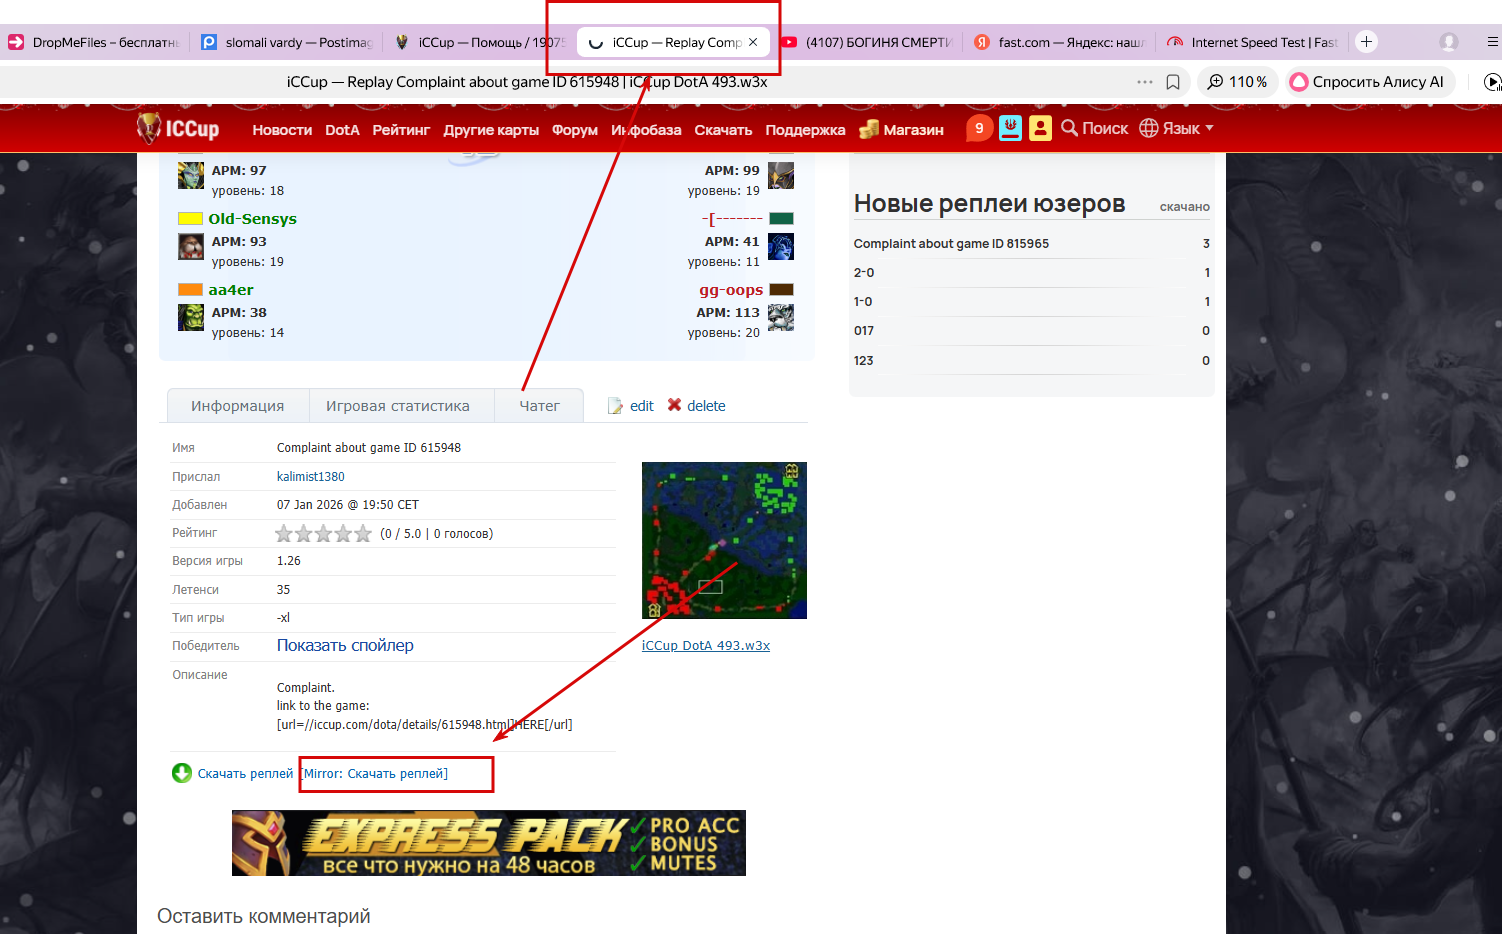Screen dimensions: 1502x934
Task: Open the Рейтинг menu item
Action: 401,130
